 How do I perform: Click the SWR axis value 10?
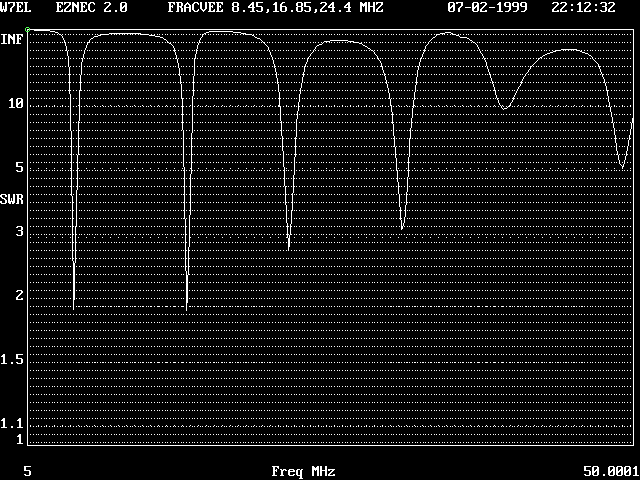point(16,103)
